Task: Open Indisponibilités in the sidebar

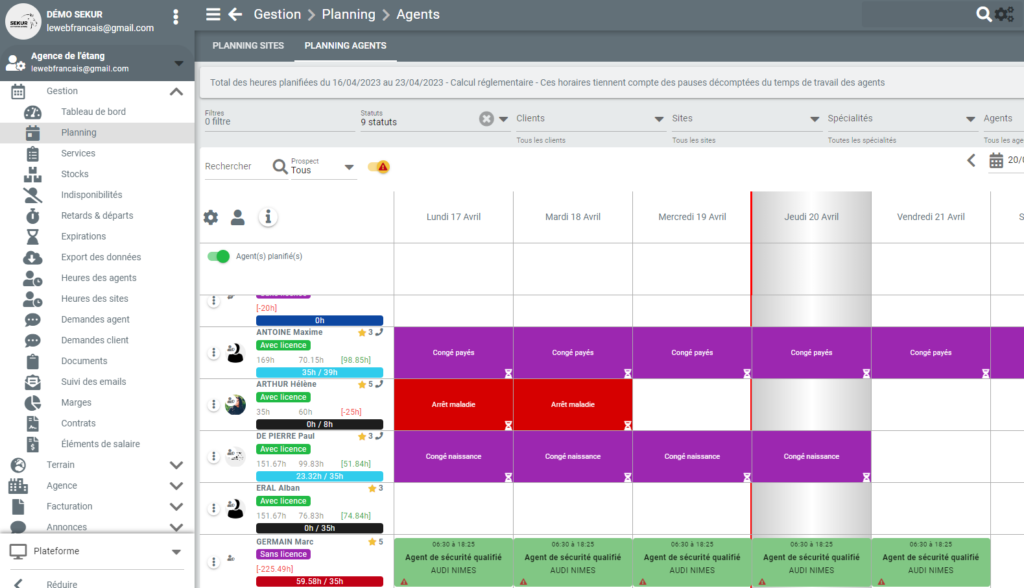Action: pos(91,195)
